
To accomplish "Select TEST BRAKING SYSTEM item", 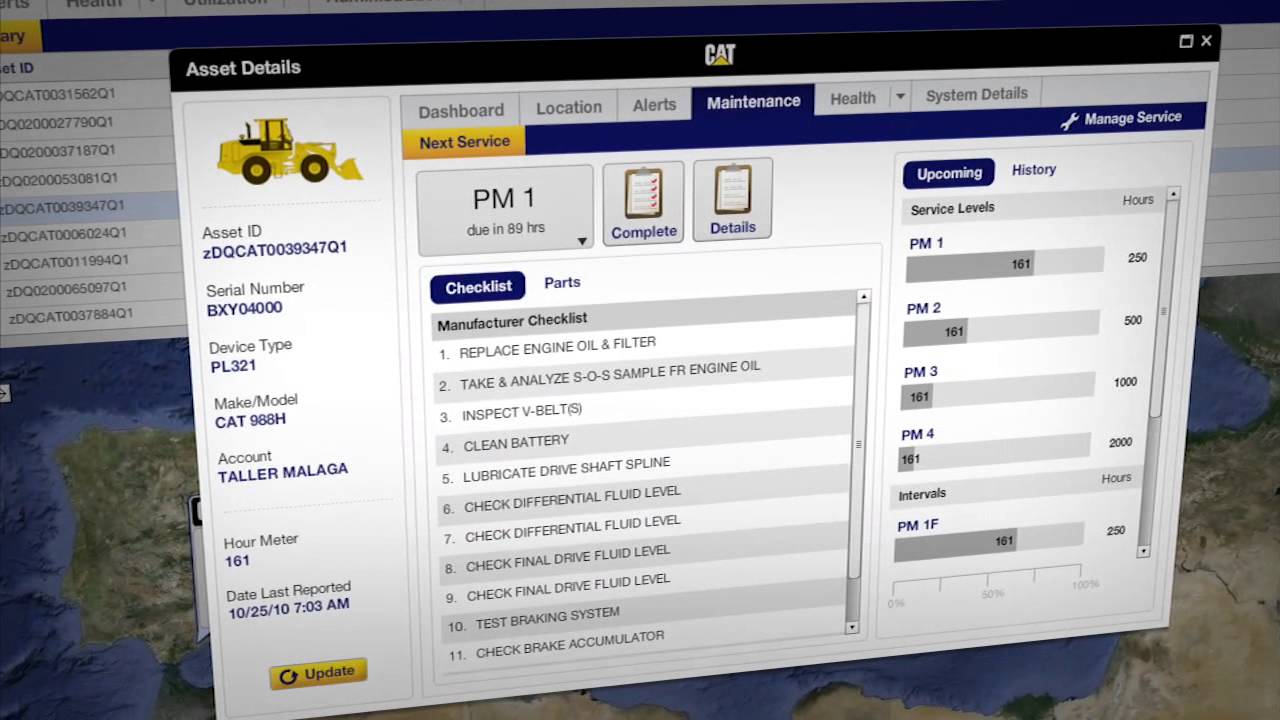I will (x=645, y=614).
